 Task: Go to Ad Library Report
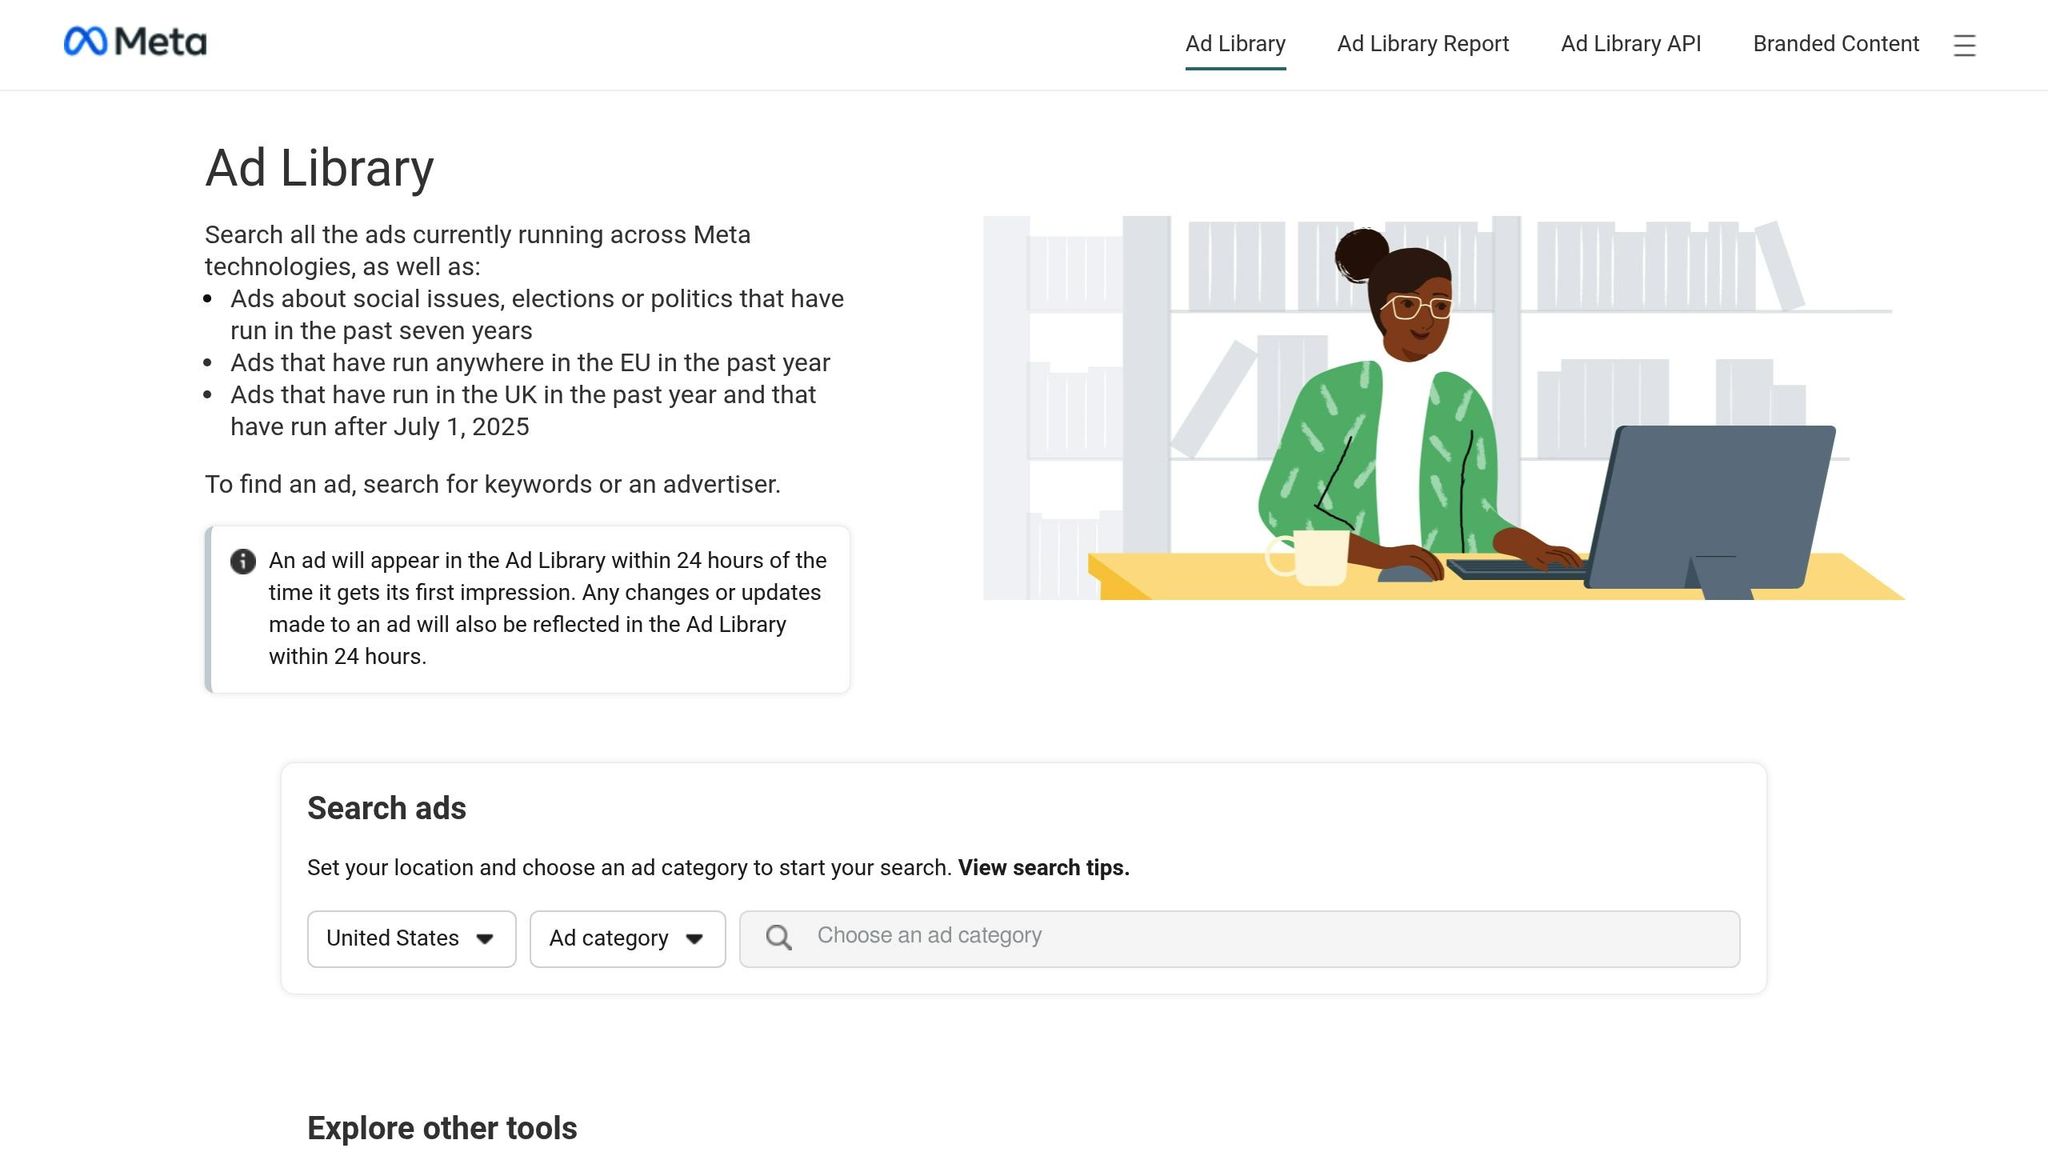point(1422,44)
